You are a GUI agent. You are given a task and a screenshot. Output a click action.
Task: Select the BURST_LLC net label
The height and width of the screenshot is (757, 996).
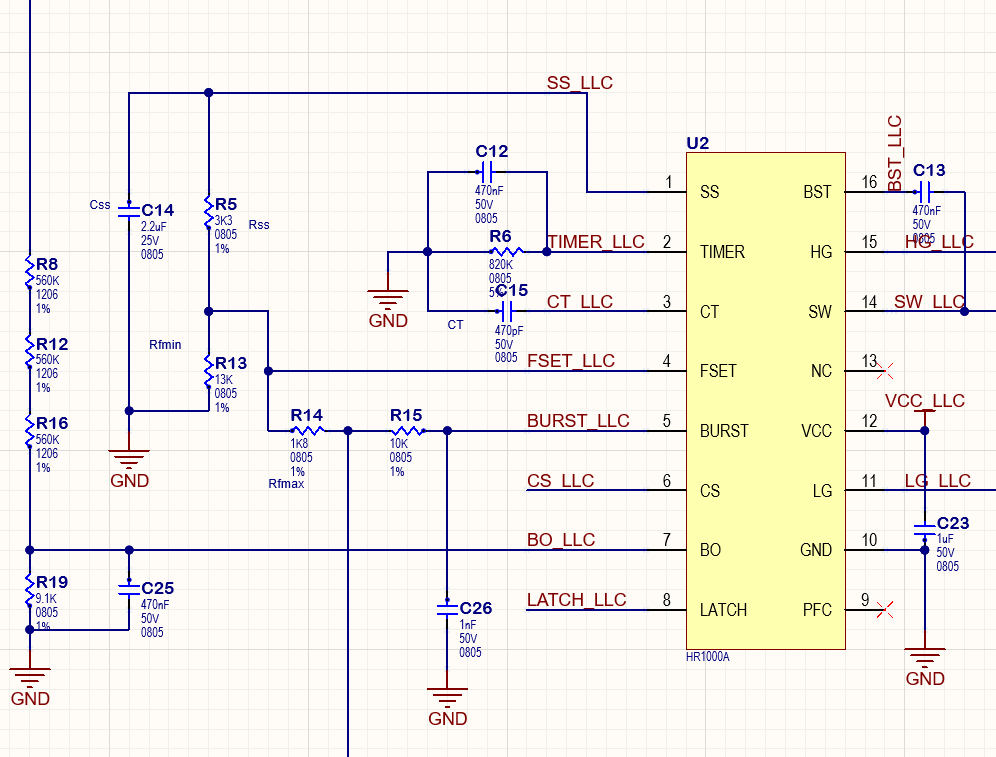coord(578,421)
